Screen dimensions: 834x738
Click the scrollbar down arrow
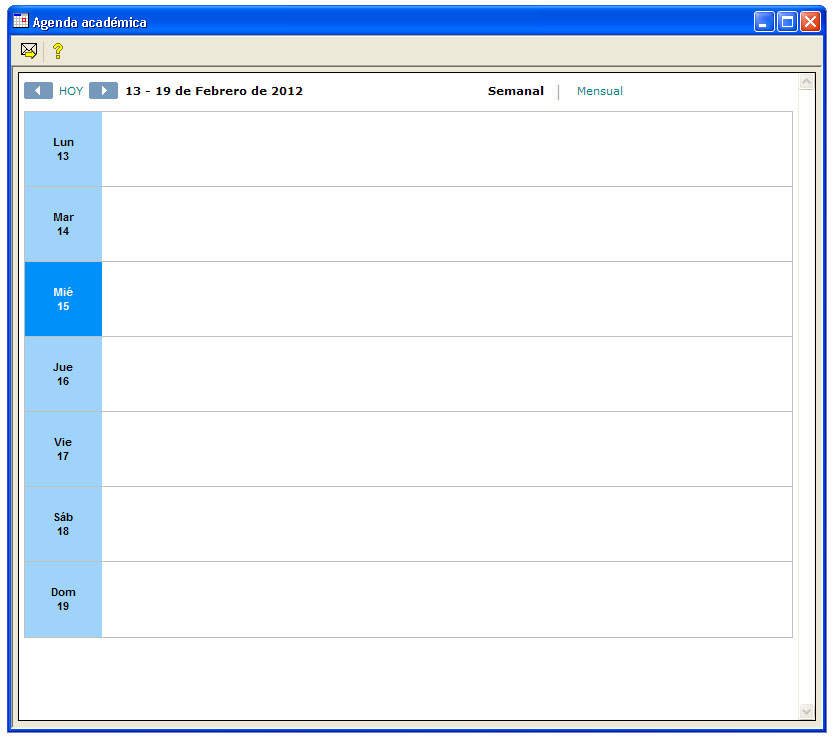coord(806,711)
